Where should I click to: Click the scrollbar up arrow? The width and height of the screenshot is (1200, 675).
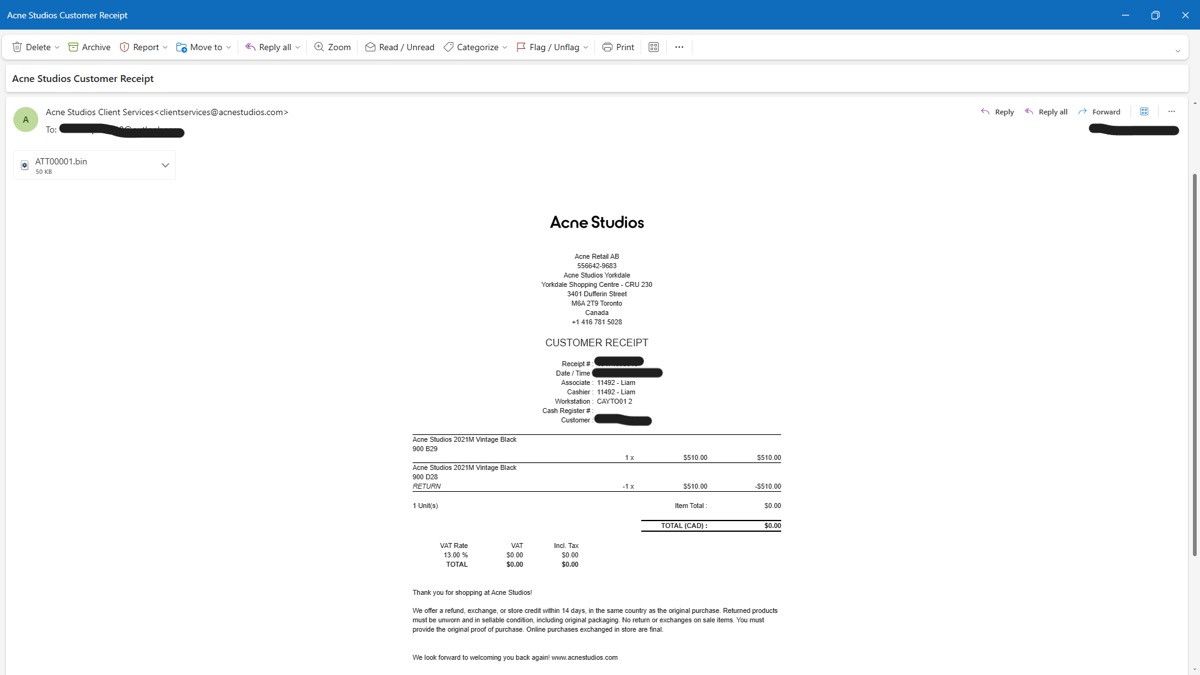click(1195, 103)
